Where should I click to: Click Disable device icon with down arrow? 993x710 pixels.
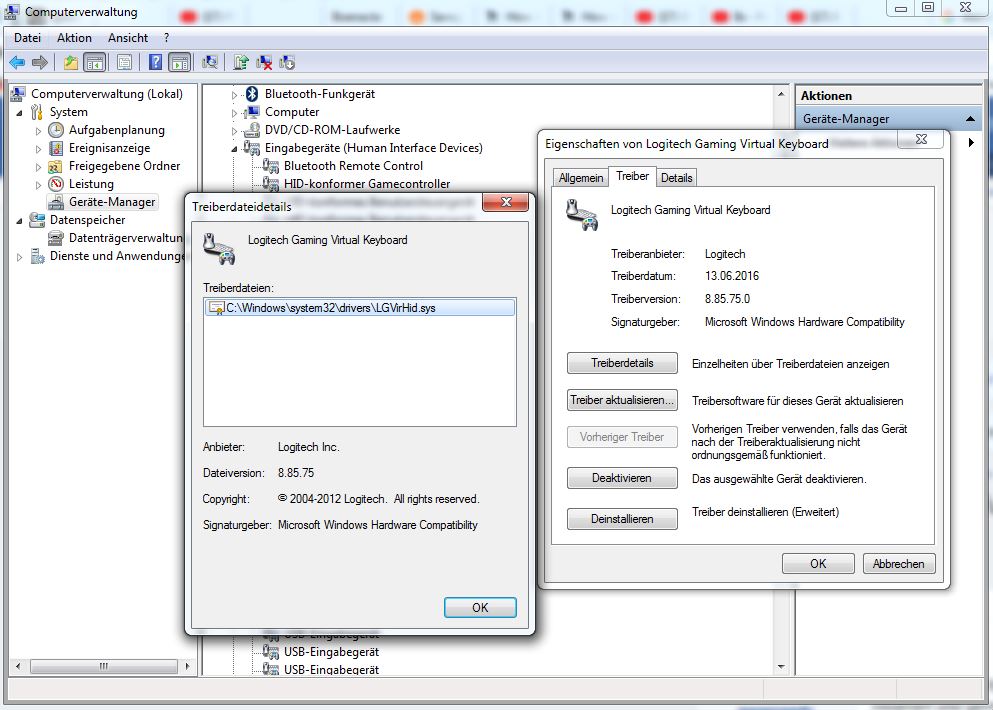[287, 62]
